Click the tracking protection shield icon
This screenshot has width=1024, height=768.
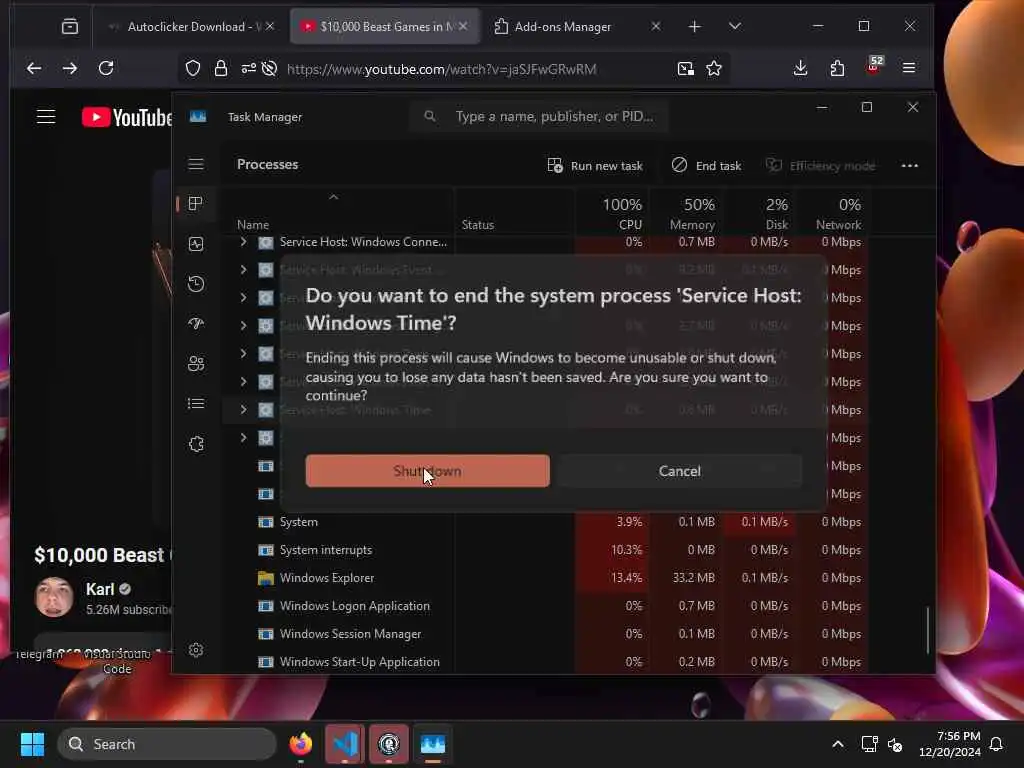point(193,69)
